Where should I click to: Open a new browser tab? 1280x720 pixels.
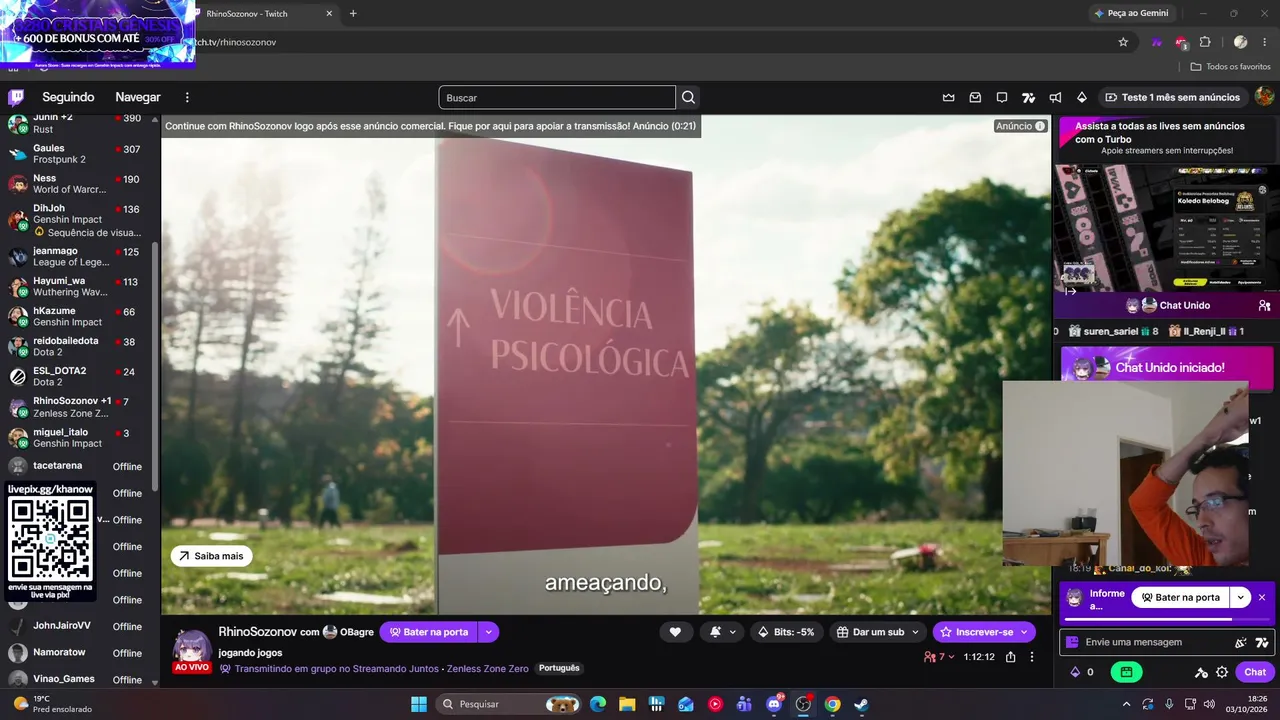coord(353,14)
